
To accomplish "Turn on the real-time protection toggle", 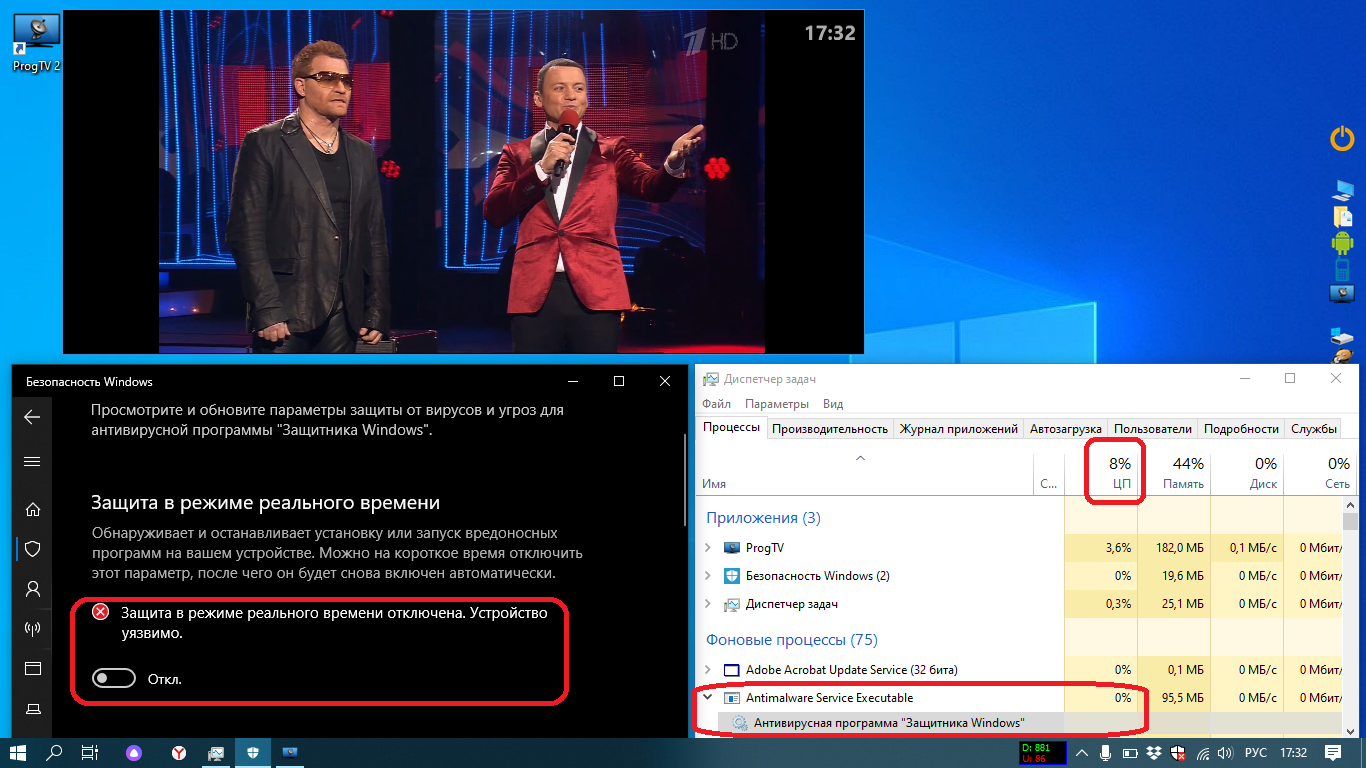I will tap(113, 679).
